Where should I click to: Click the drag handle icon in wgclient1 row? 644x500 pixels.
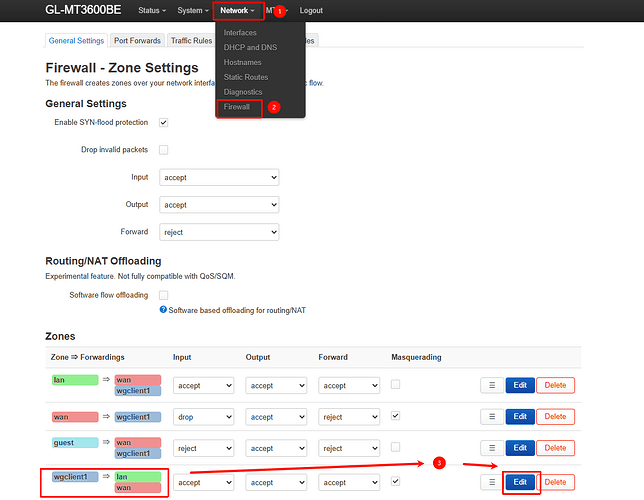coord(491,482)
